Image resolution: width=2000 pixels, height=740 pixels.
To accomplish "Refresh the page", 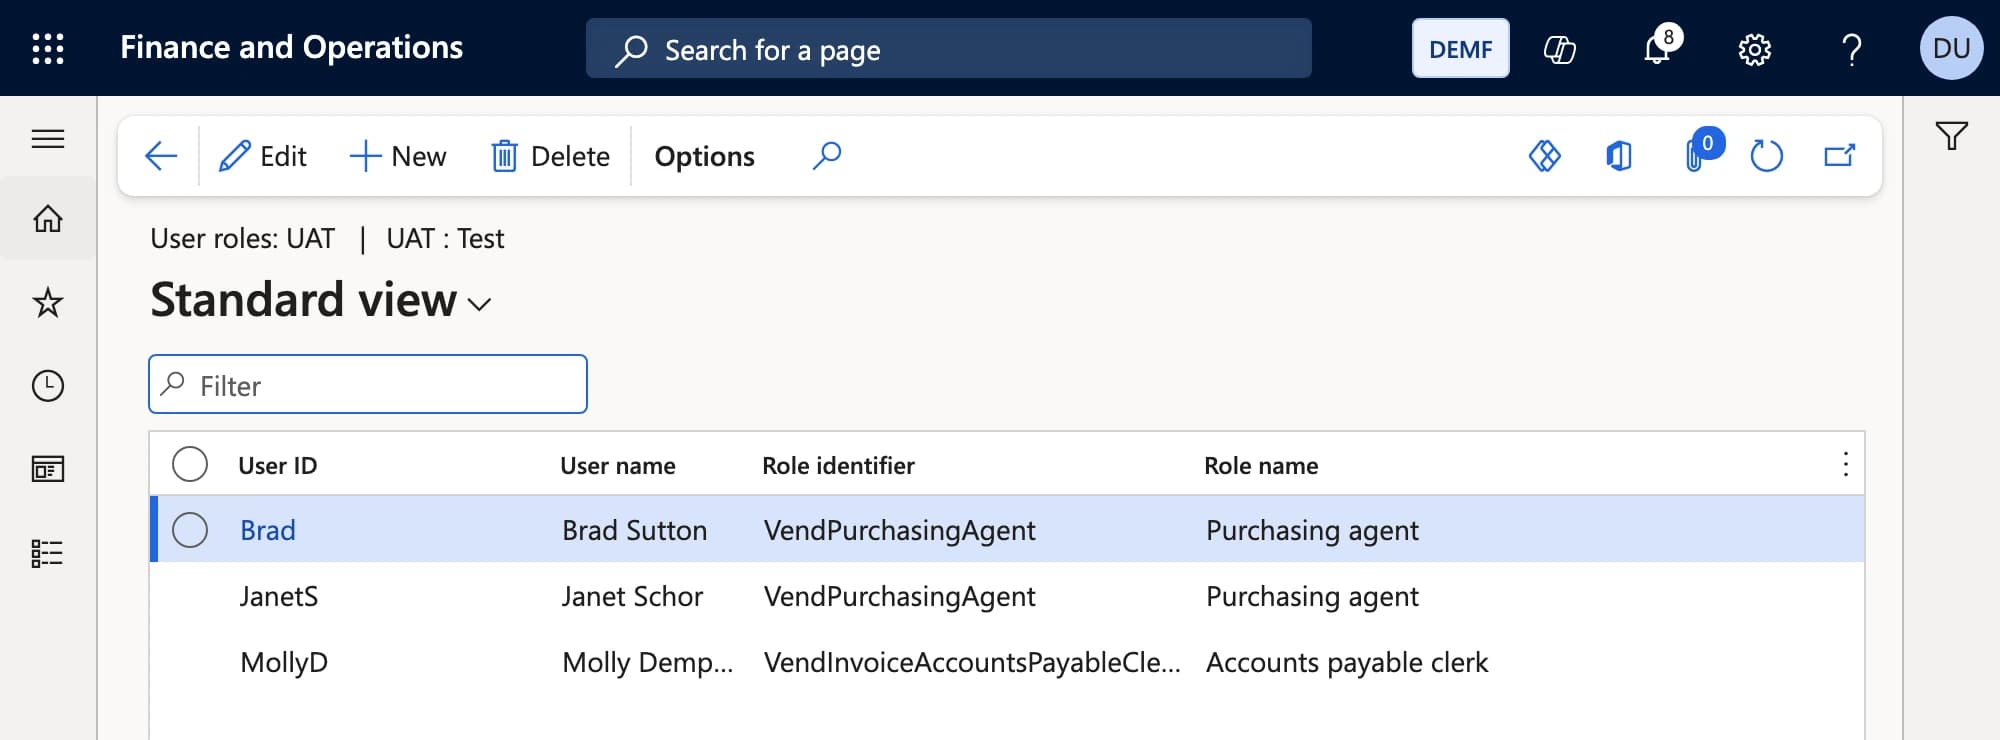I will (x=1767, y=156).
